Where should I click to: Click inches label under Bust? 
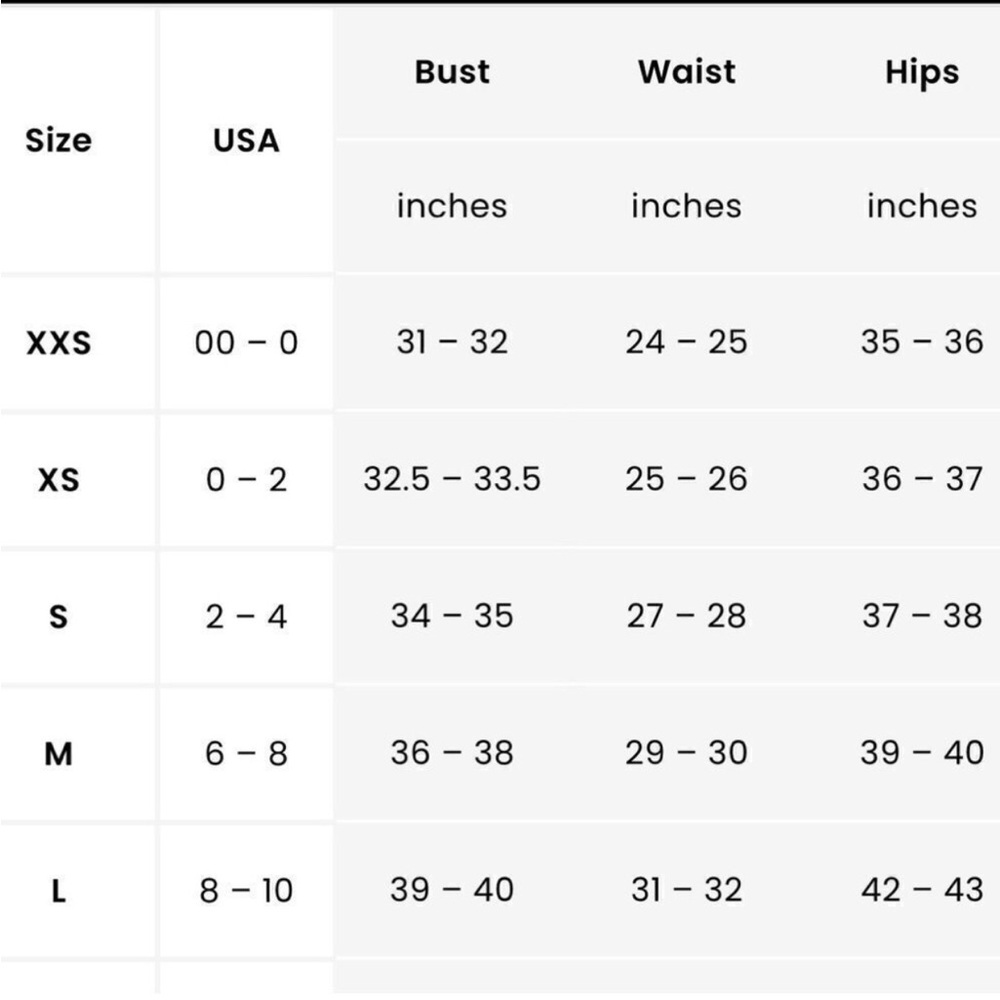pyautogui.click(x=452, y=206)
